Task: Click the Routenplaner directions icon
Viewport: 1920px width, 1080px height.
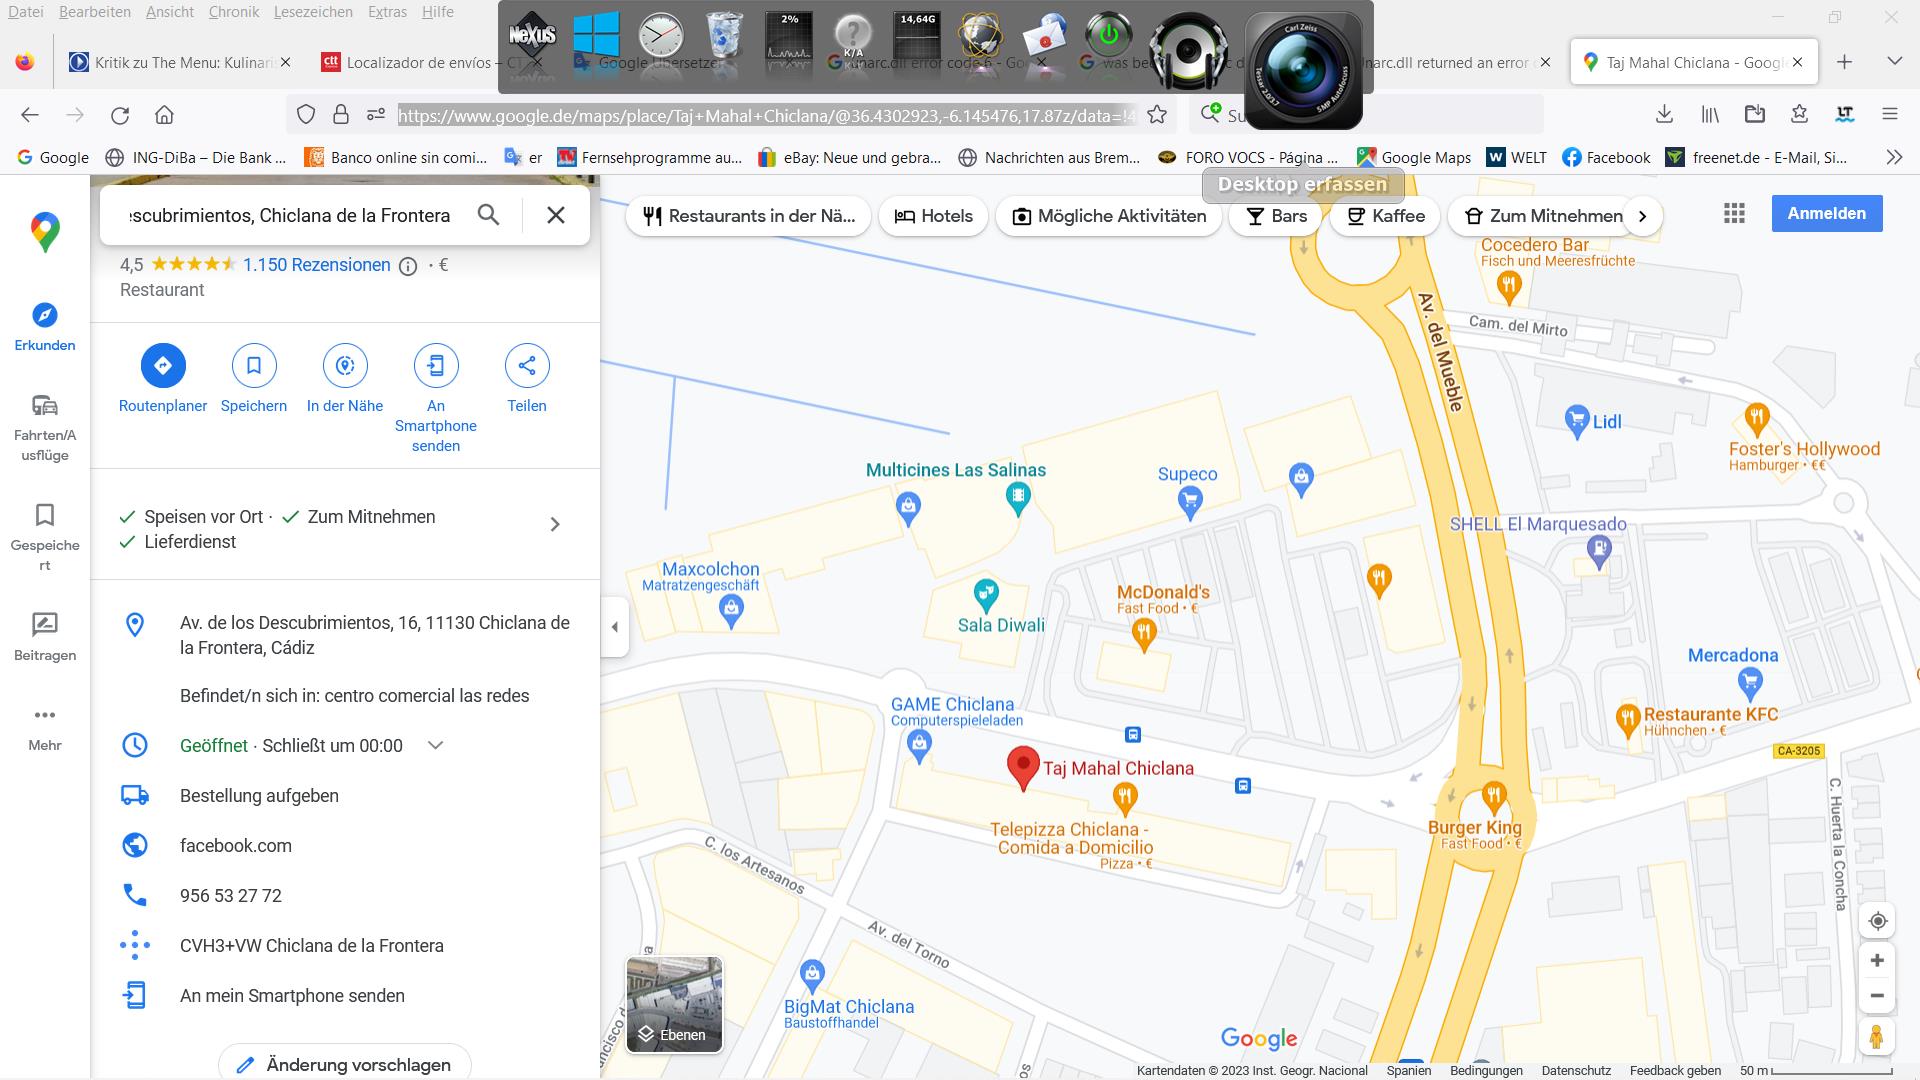Action: click(x=163, y=366)
